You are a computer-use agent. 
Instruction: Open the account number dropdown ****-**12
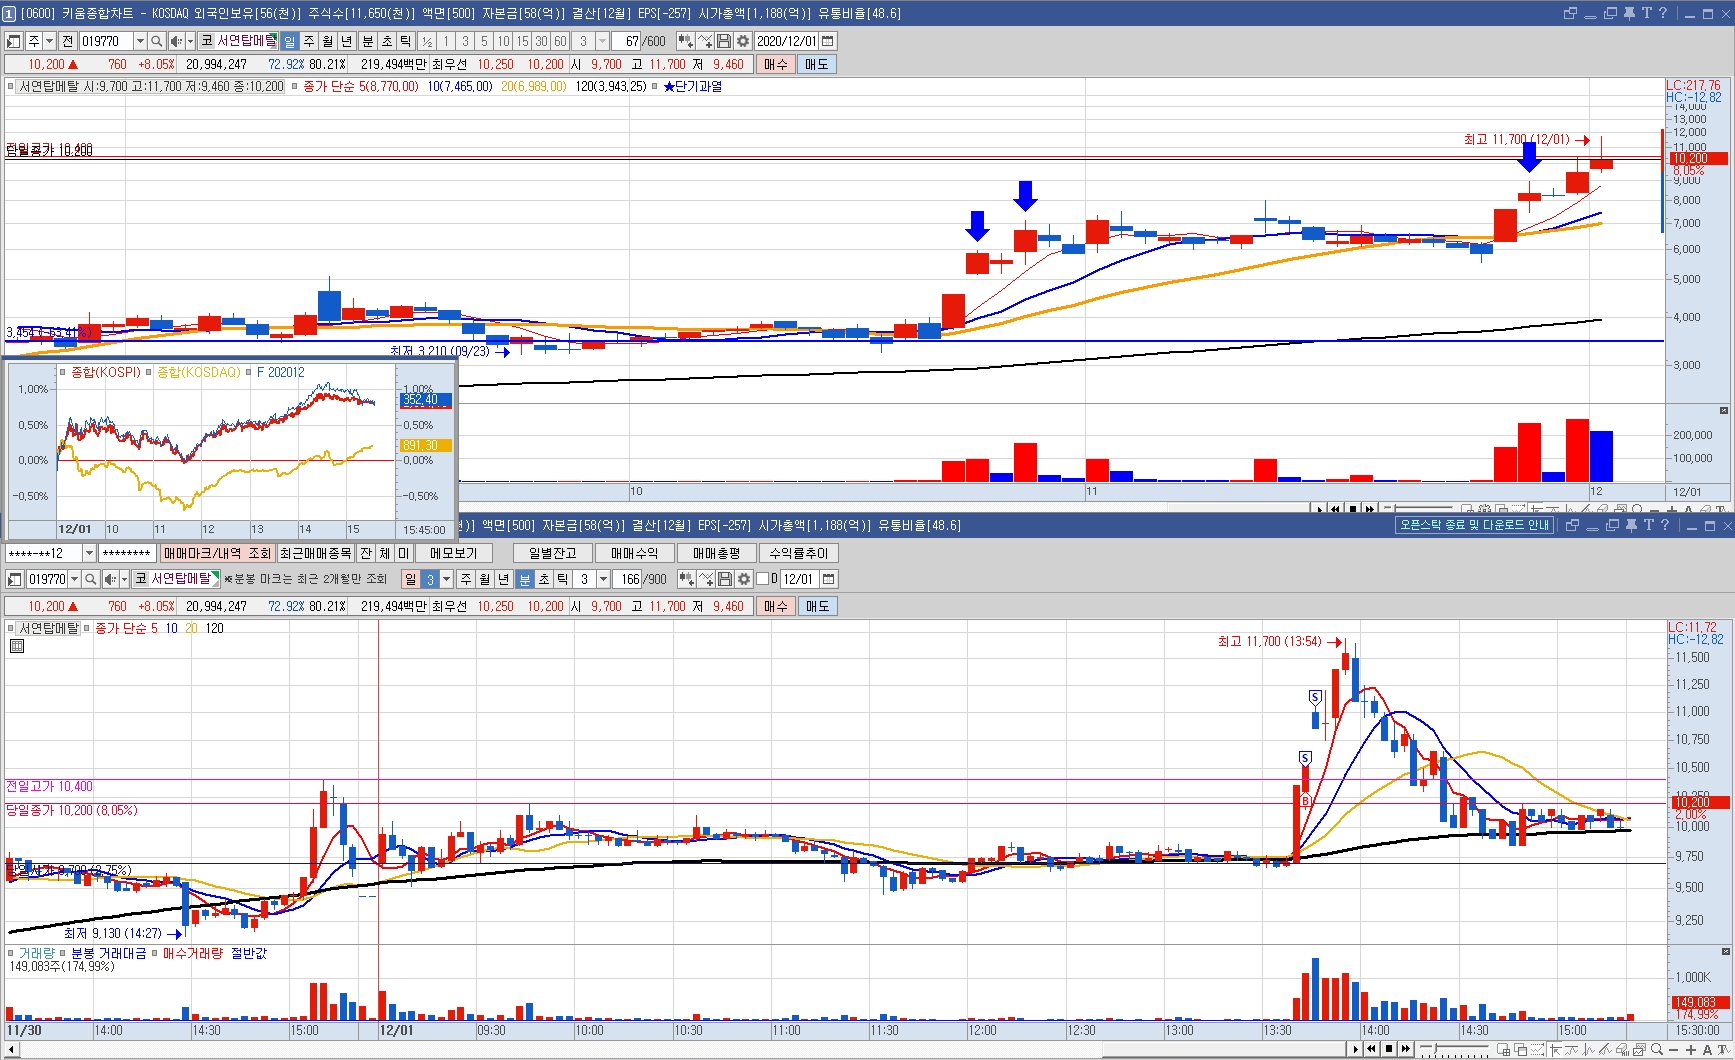click(89, 553)
